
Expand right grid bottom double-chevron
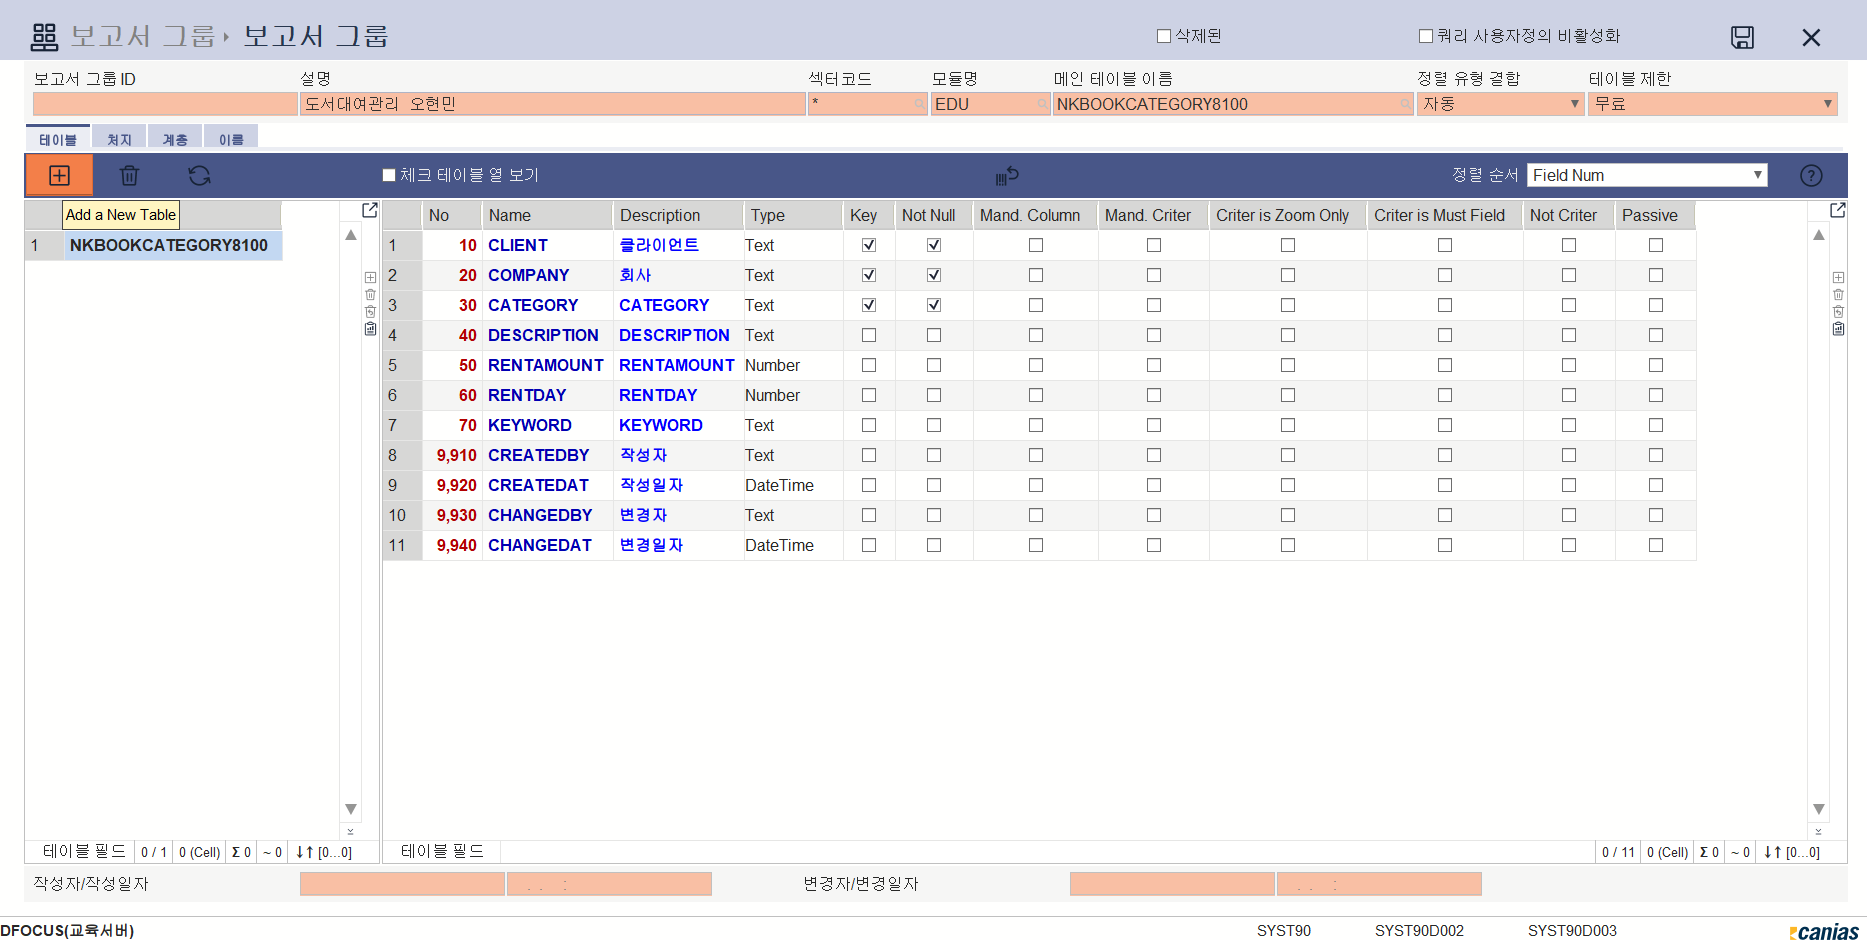click(x=1818, y=831)
